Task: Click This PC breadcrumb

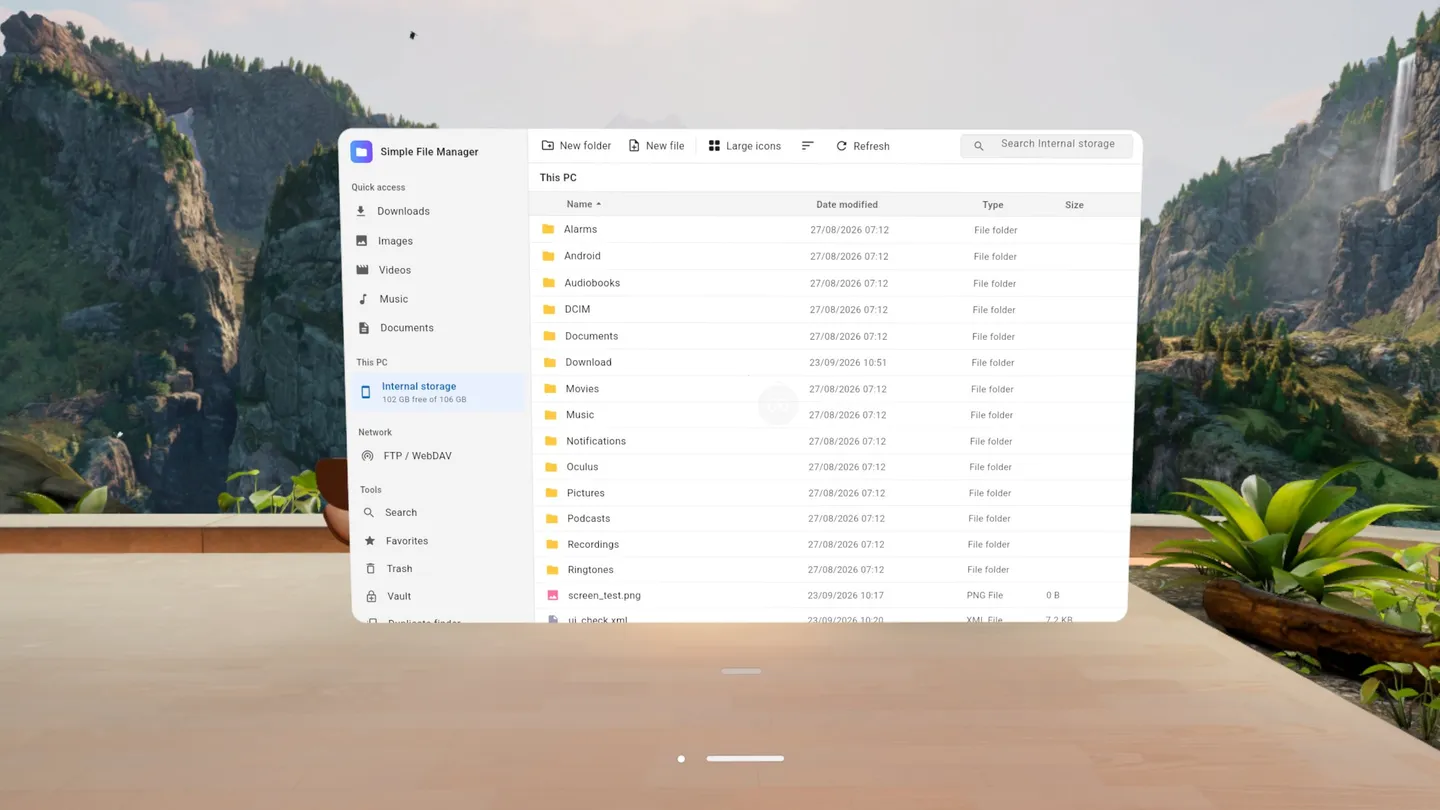Action: (x=558, y=178)
